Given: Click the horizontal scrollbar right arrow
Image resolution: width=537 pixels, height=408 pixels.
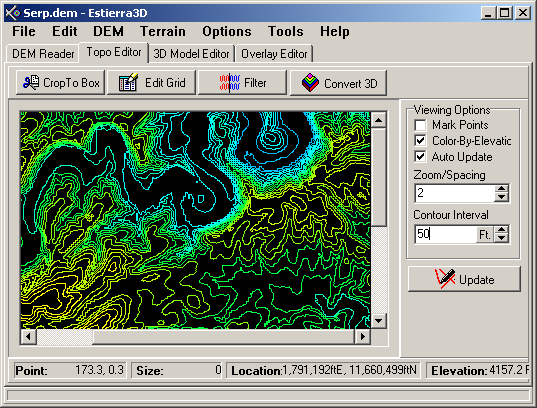Looking at the screenshot, I should pyautogui.click(x=363, y=337).
